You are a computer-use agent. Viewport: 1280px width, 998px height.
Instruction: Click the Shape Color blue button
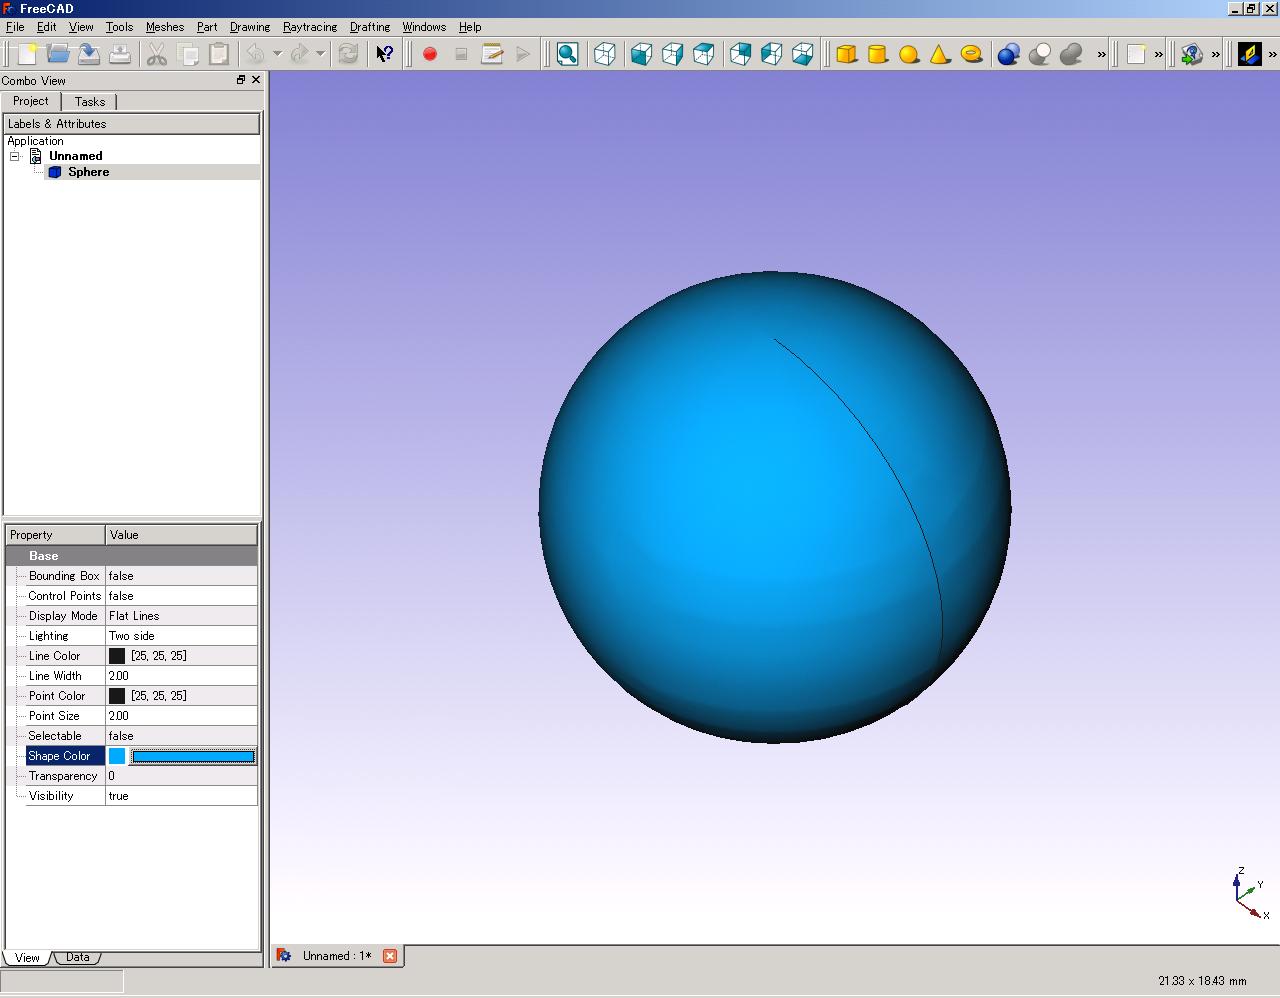pyautogui.click(x=193, y=756)
